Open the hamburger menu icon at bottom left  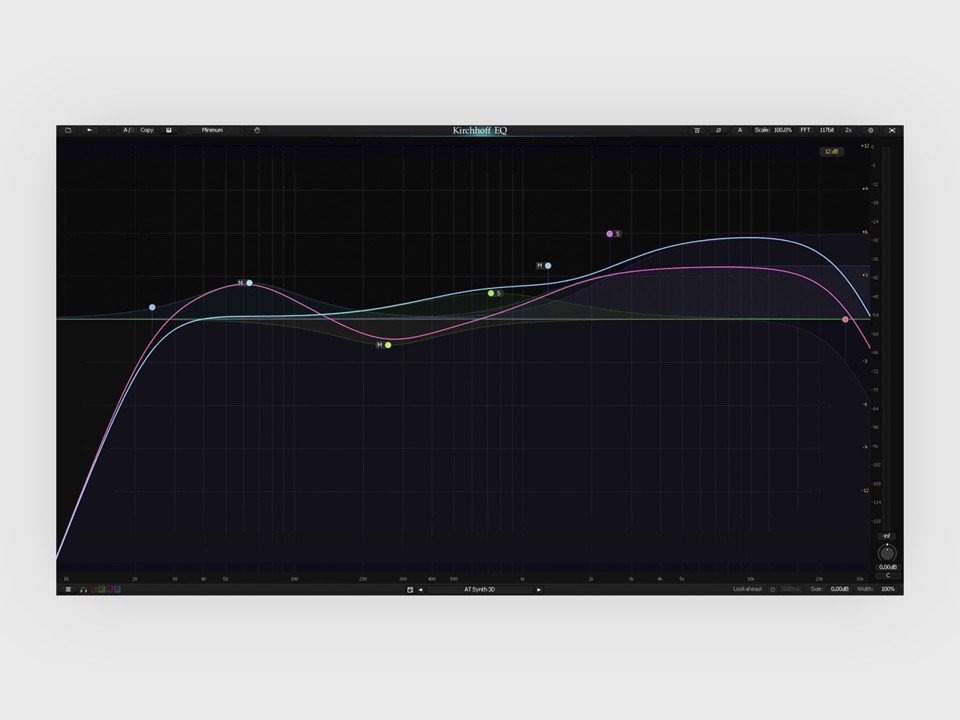point(68,590)
